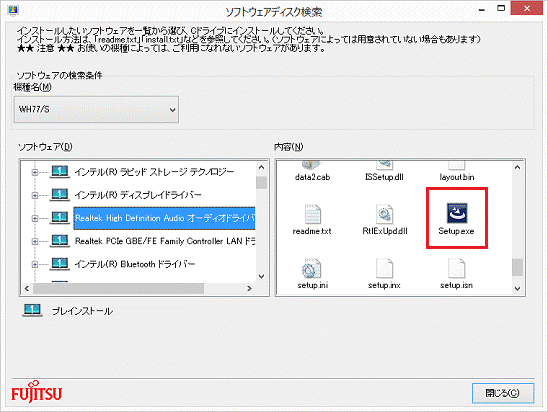The width and height of the screenshot is (548, 412).
Task: Click the data2.cab file name
Action: [312, 177]
